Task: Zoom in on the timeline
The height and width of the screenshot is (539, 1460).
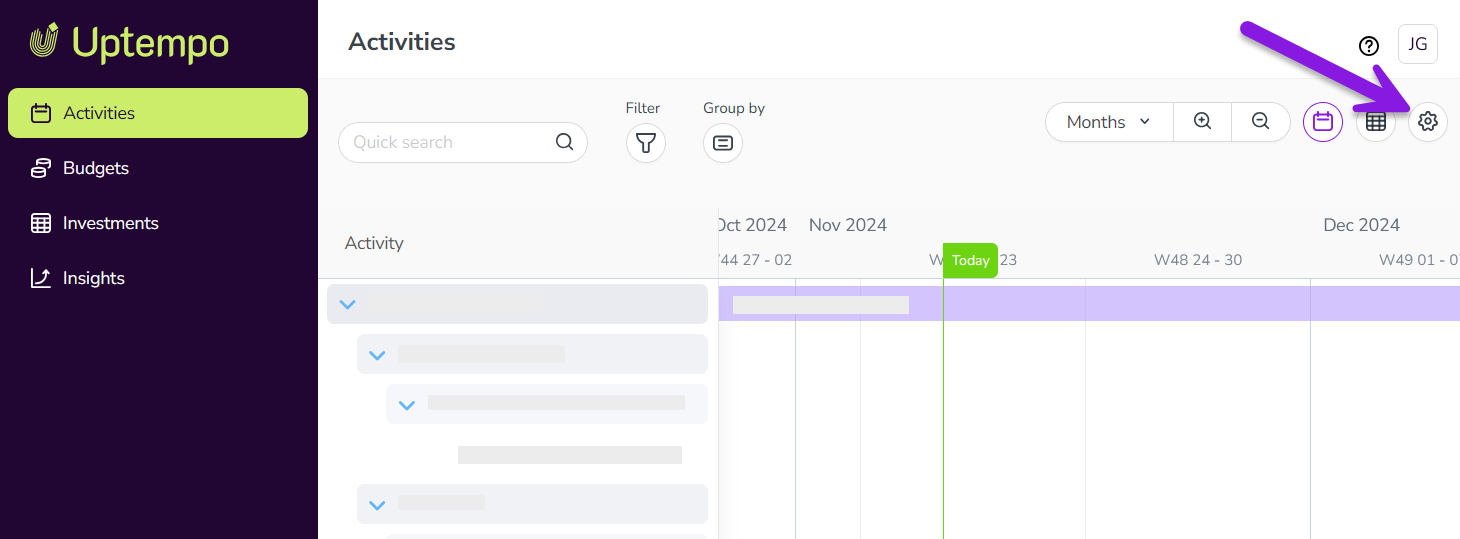Action: 1203,122
